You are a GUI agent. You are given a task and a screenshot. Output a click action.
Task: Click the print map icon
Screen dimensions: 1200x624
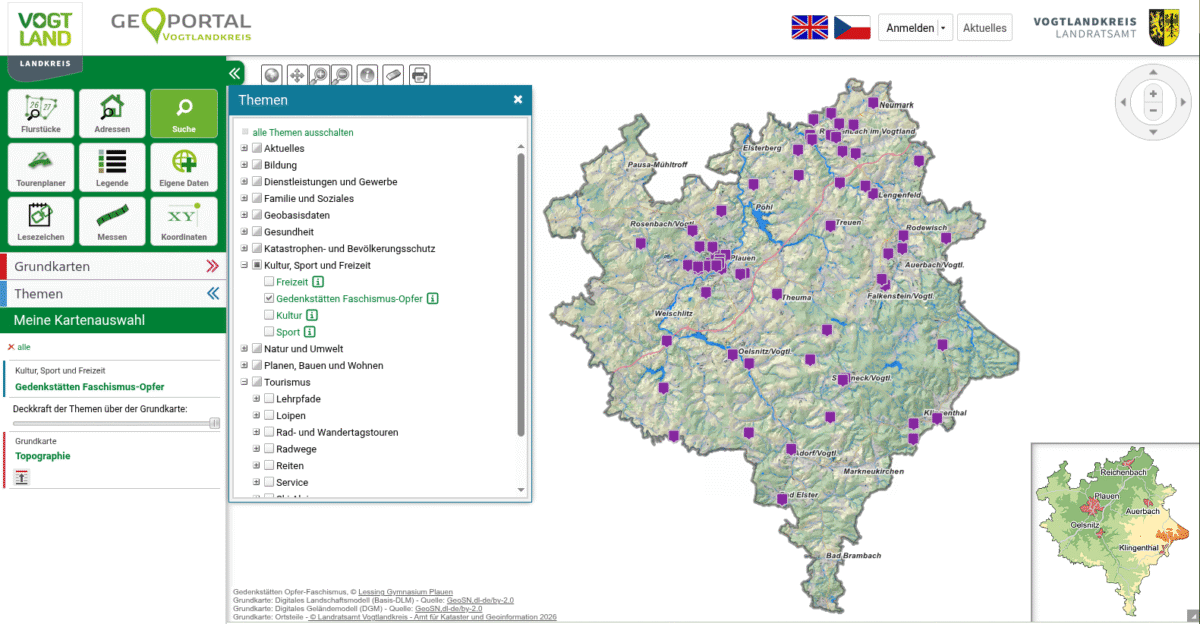pos(419,75)
